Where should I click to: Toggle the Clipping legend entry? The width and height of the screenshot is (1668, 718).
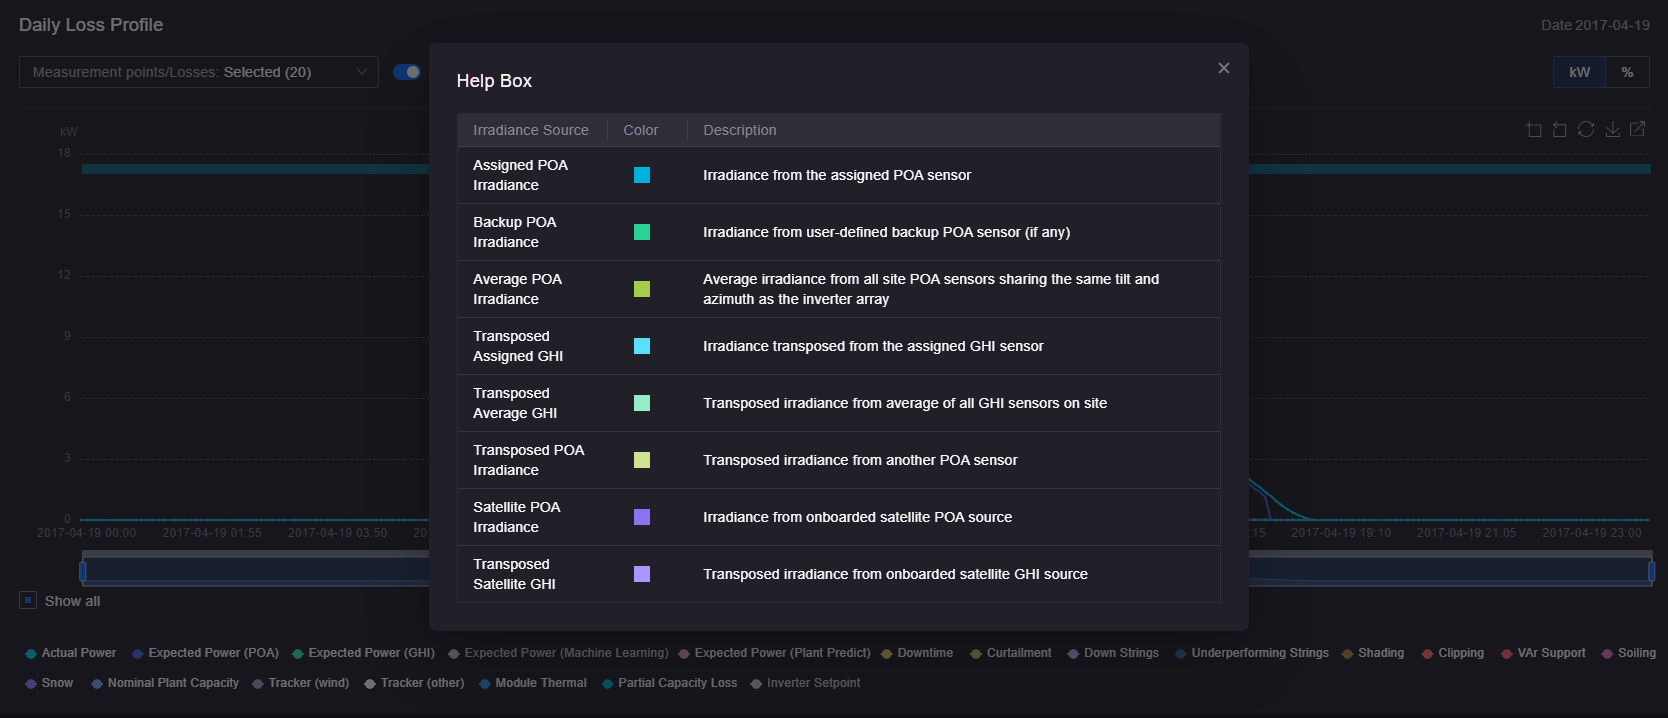pyautogui.click(x=1453, y=653)
